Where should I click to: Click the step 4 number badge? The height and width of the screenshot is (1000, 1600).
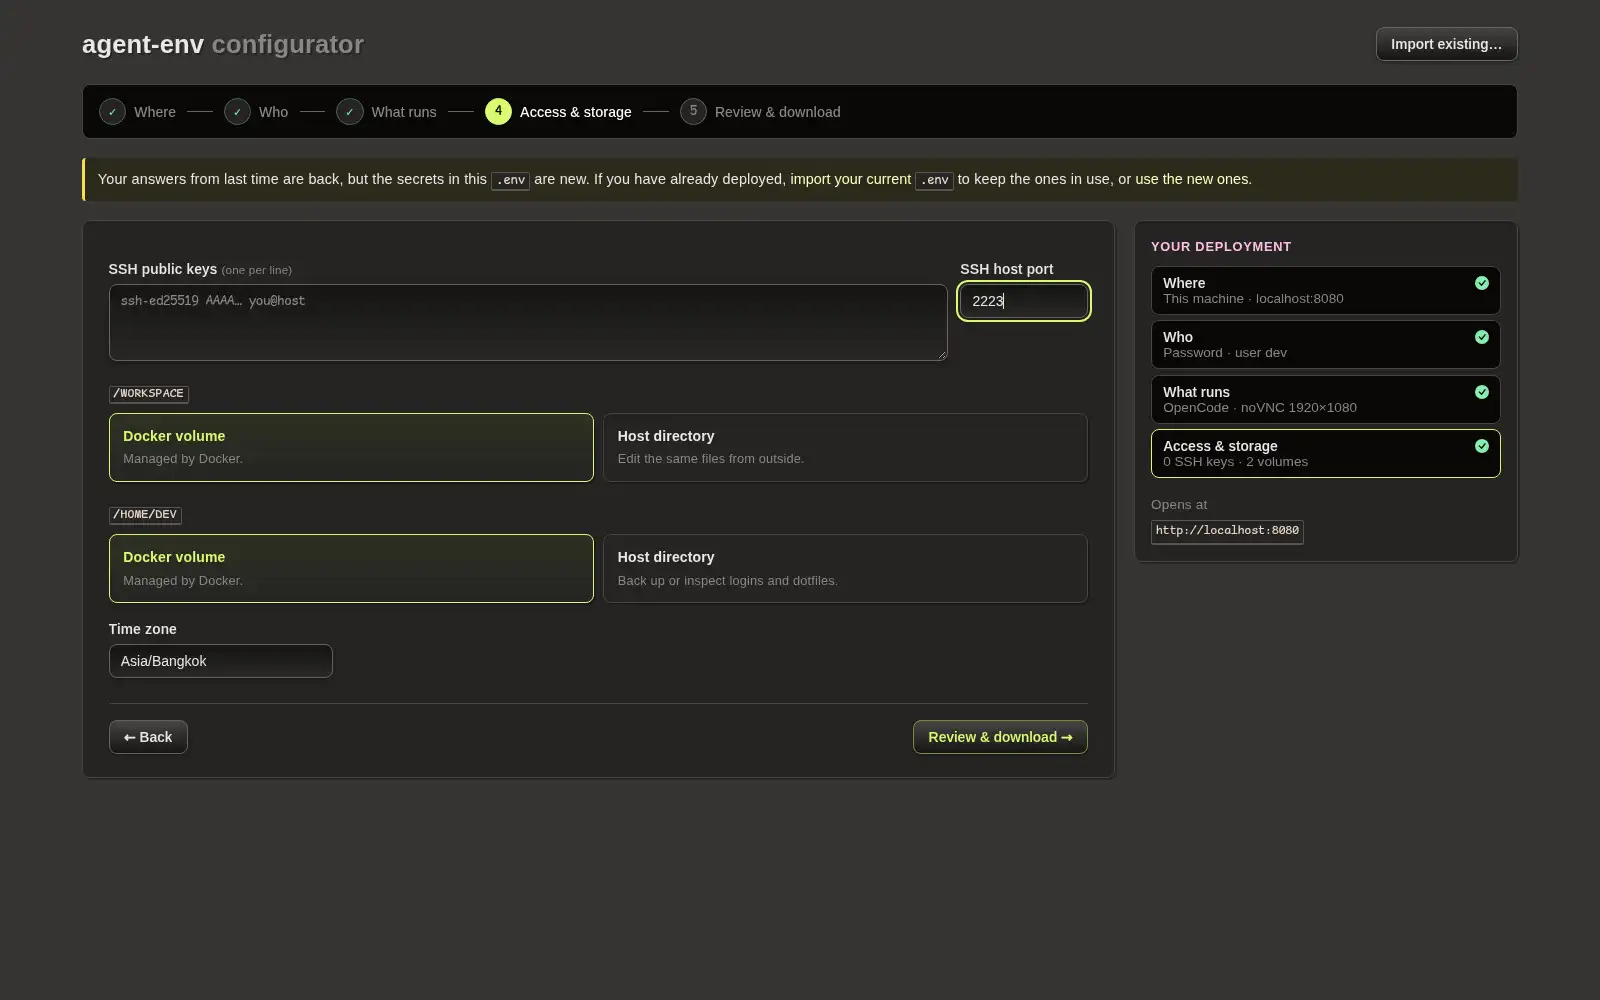click(x=498, y=111)
